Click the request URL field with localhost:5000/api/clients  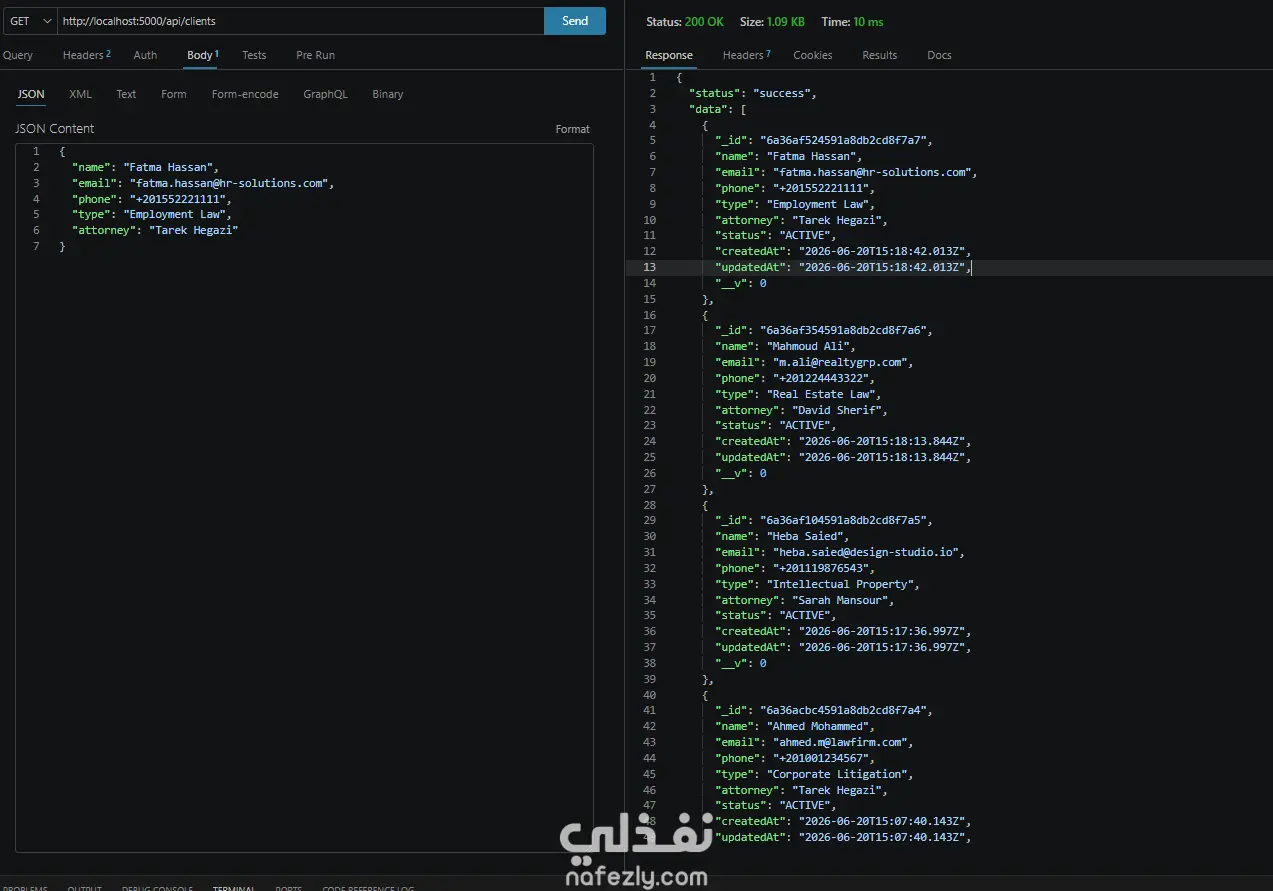click(300, 21)
